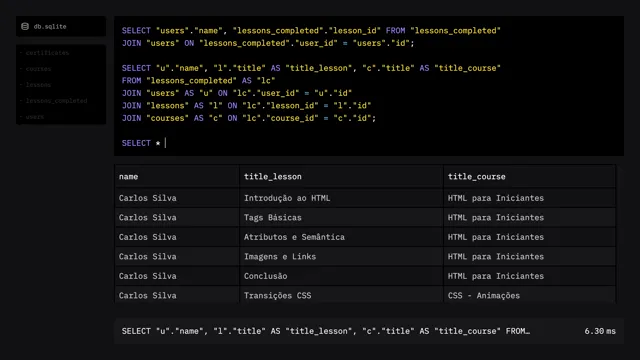Select the Imagens e Links cell
Image resolution: width=640 pixels, height=360 pixels.
click(x=341, y=257)
